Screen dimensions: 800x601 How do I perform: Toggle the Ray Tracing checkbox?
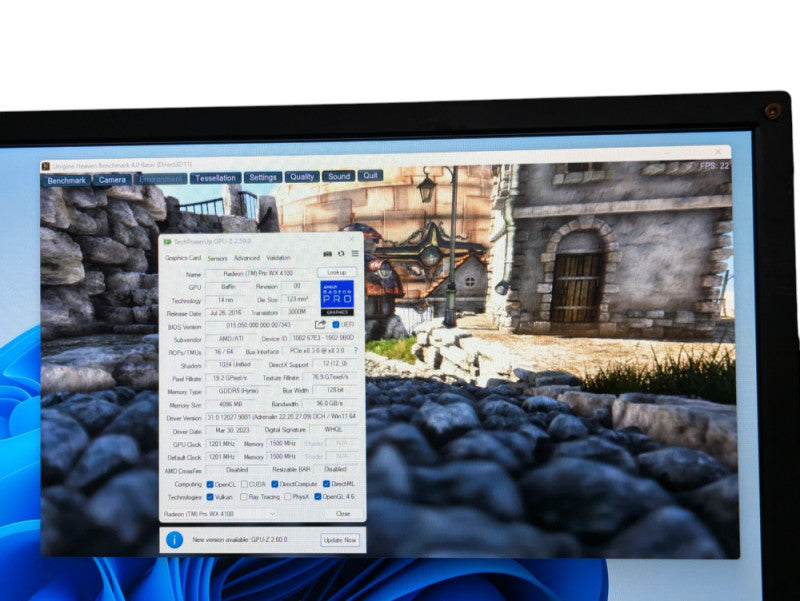(243, 497)
